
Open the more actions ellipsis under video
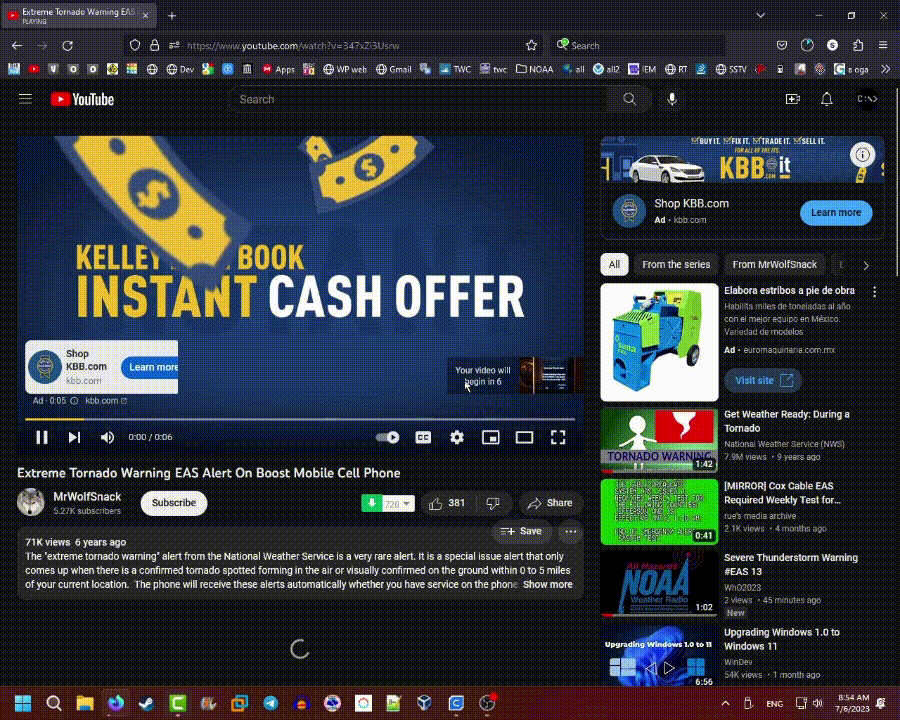pos(571,532)
